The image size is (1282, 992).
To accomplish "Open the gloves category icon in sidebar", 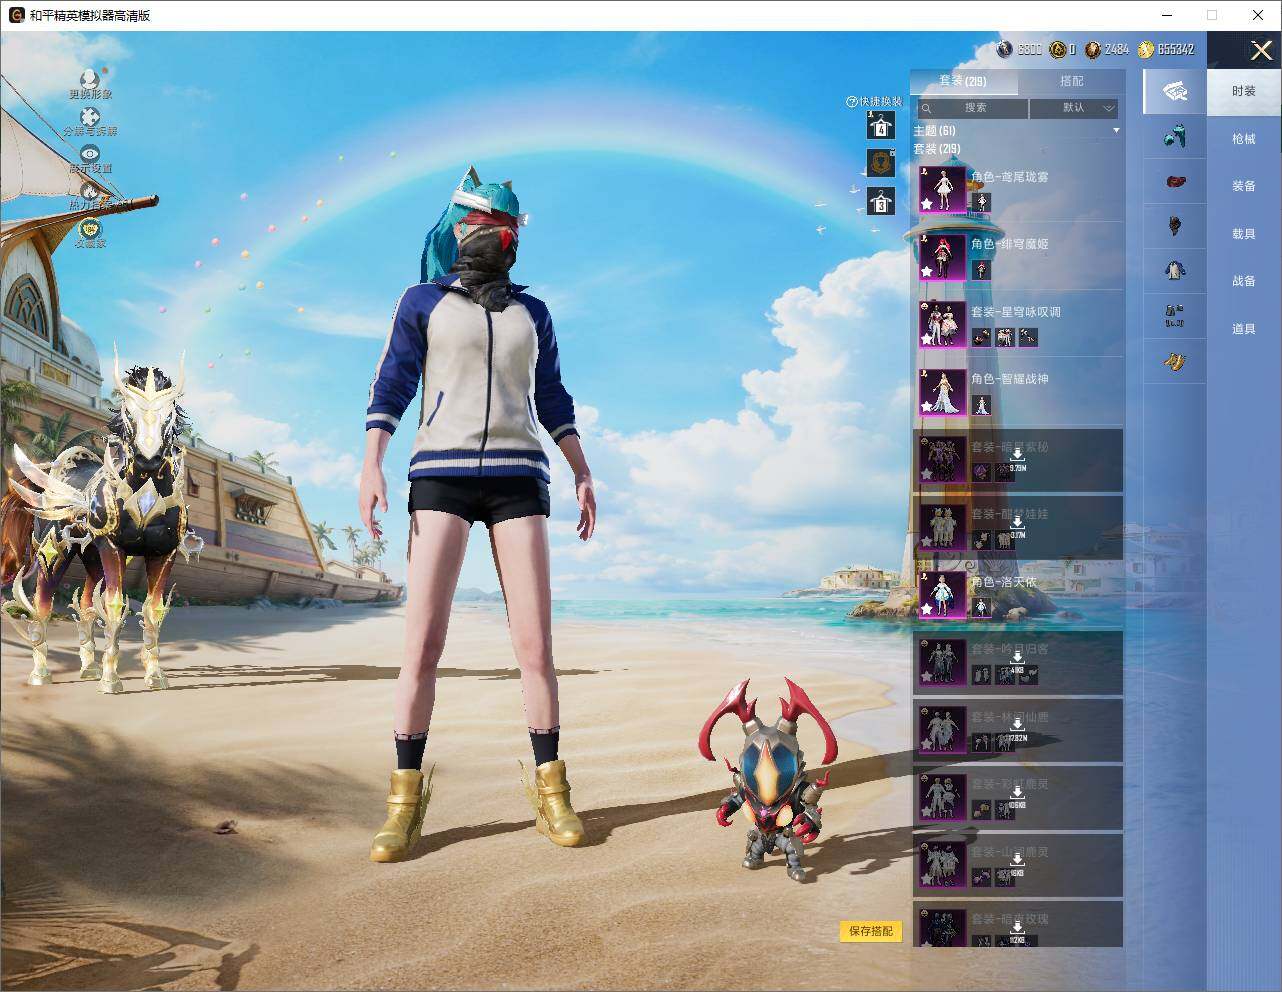I will pyautogui.click(x=1174, y=135).
